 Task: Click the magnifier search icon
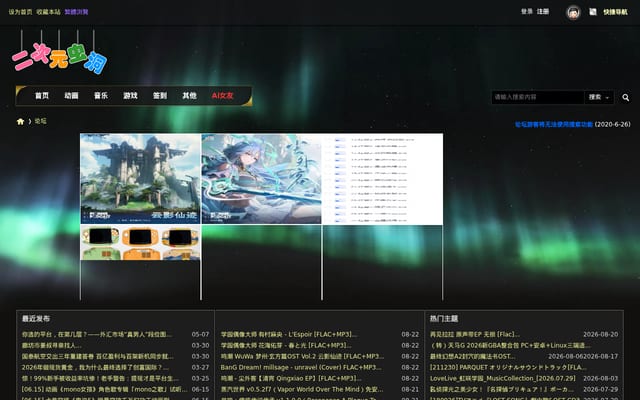[x=625, y=98]
